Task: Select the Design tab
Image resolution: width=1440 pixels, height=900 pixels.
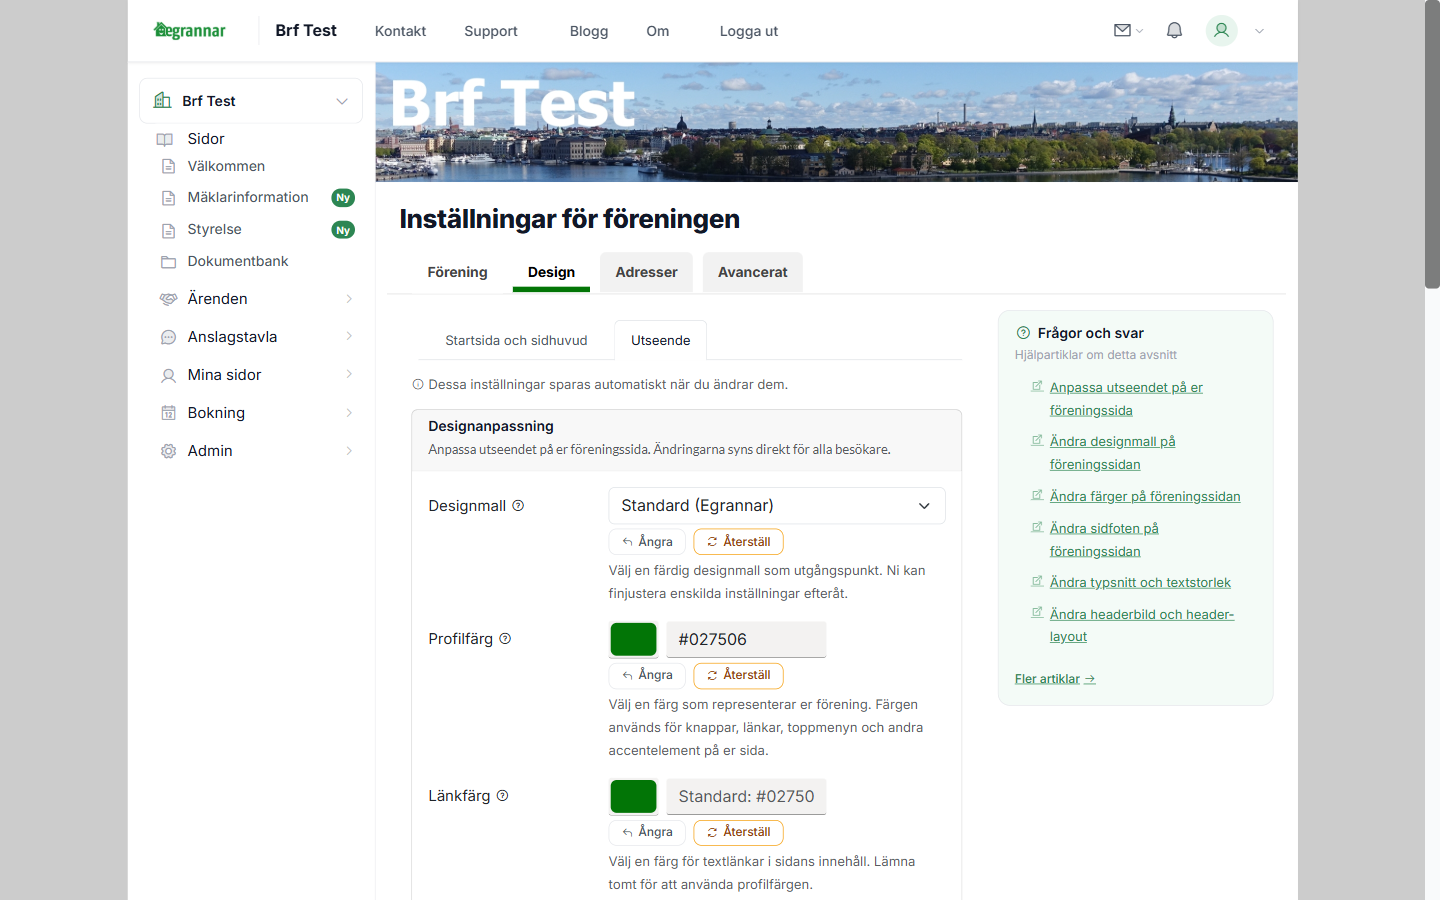Action: (551, 272)
